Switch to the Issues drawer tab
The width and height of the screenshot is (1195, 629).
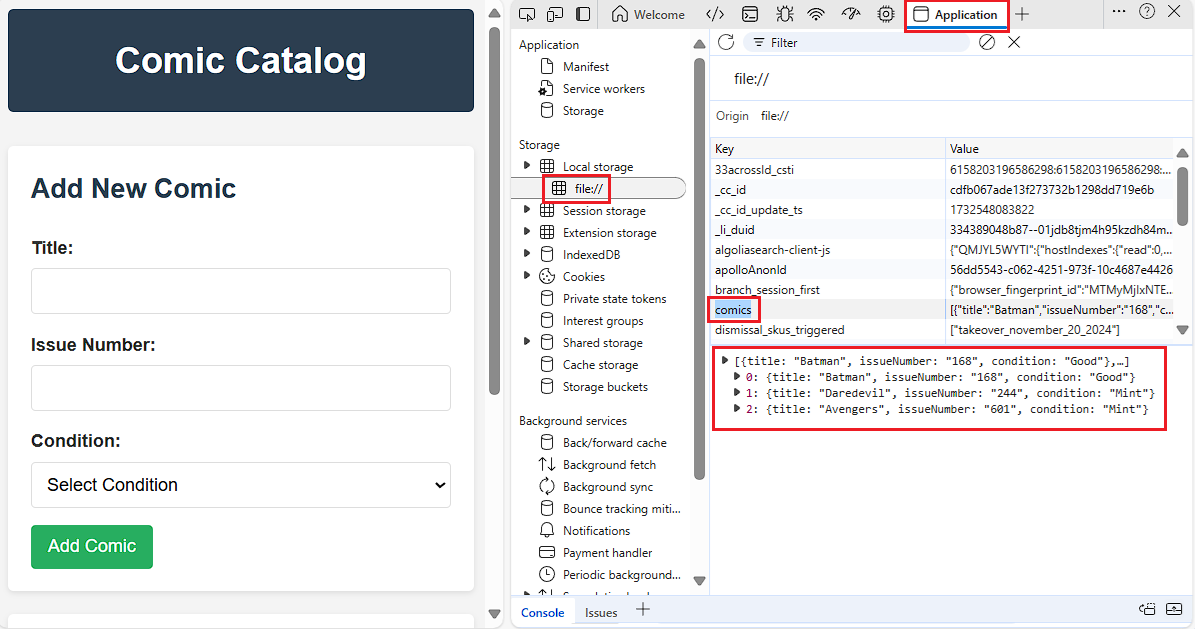pos(601,612)
